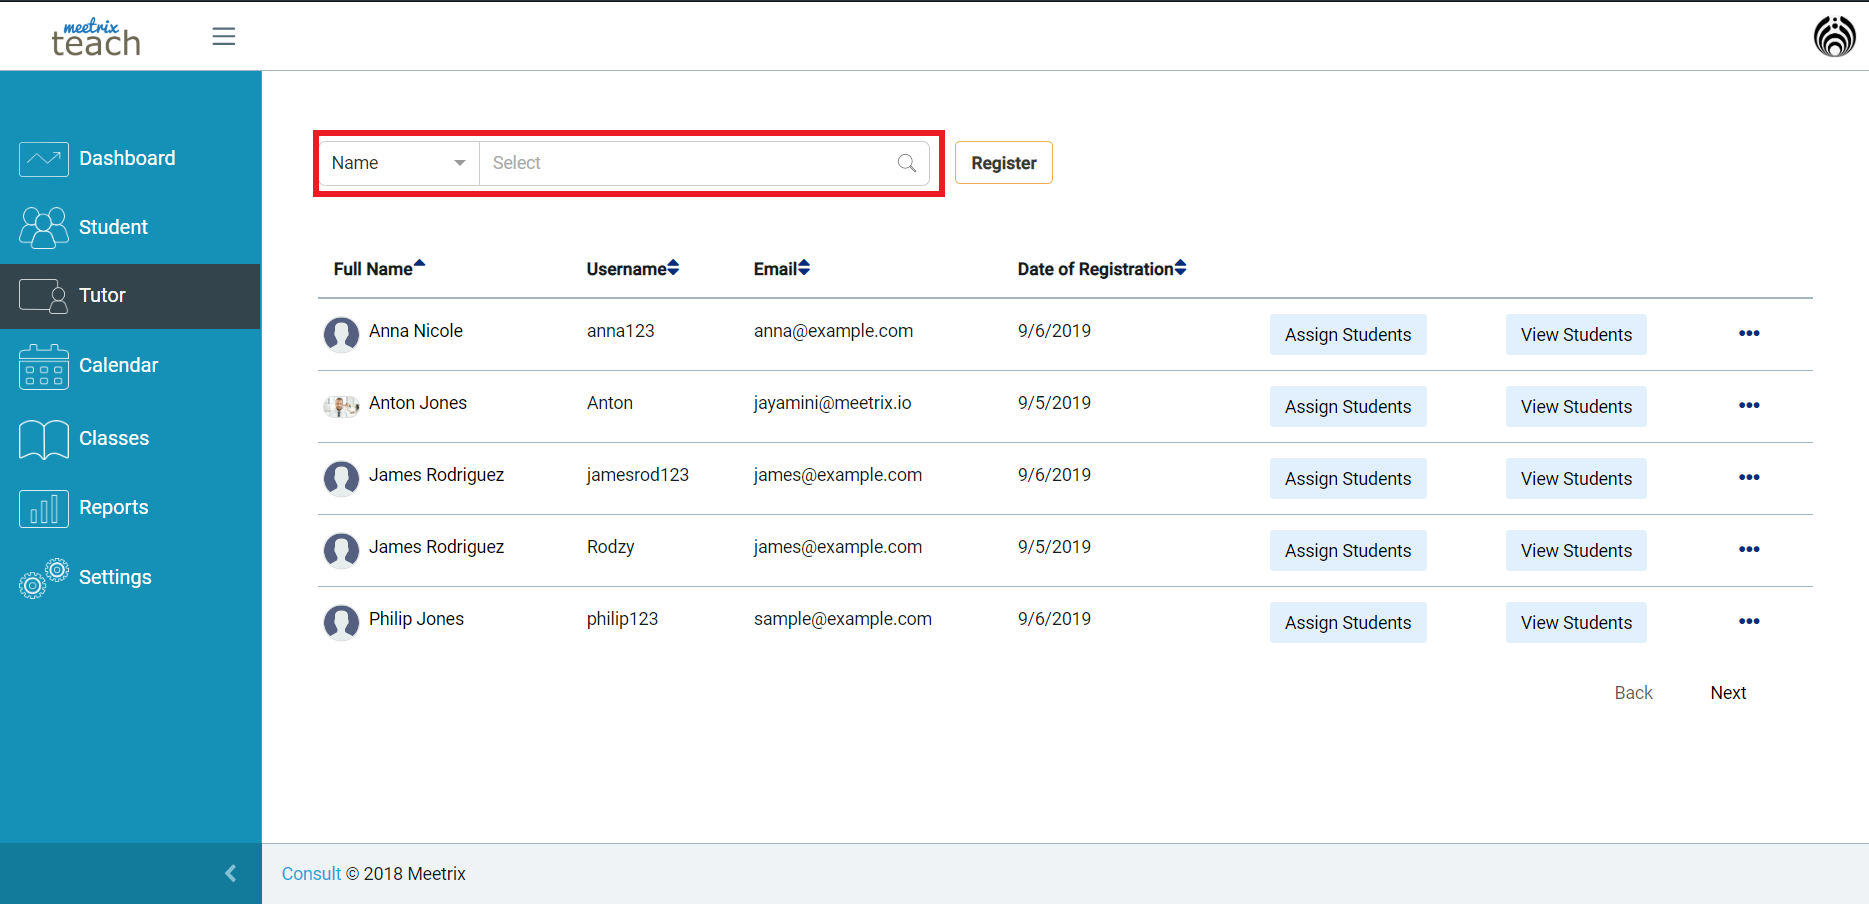1869x904 pixels.
Task: Click the Student group icon
Action: [x=44, y=228]
